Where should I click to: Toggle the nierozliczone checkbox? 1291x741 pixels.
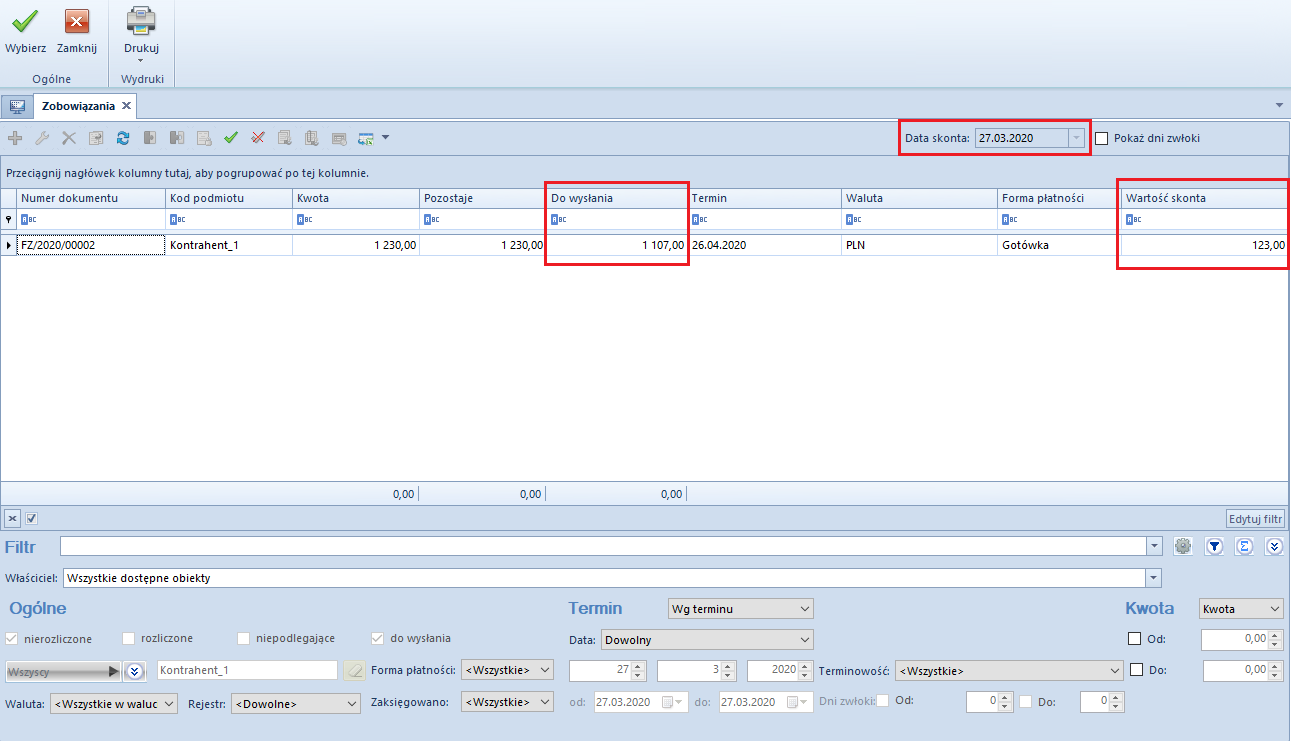13,638
